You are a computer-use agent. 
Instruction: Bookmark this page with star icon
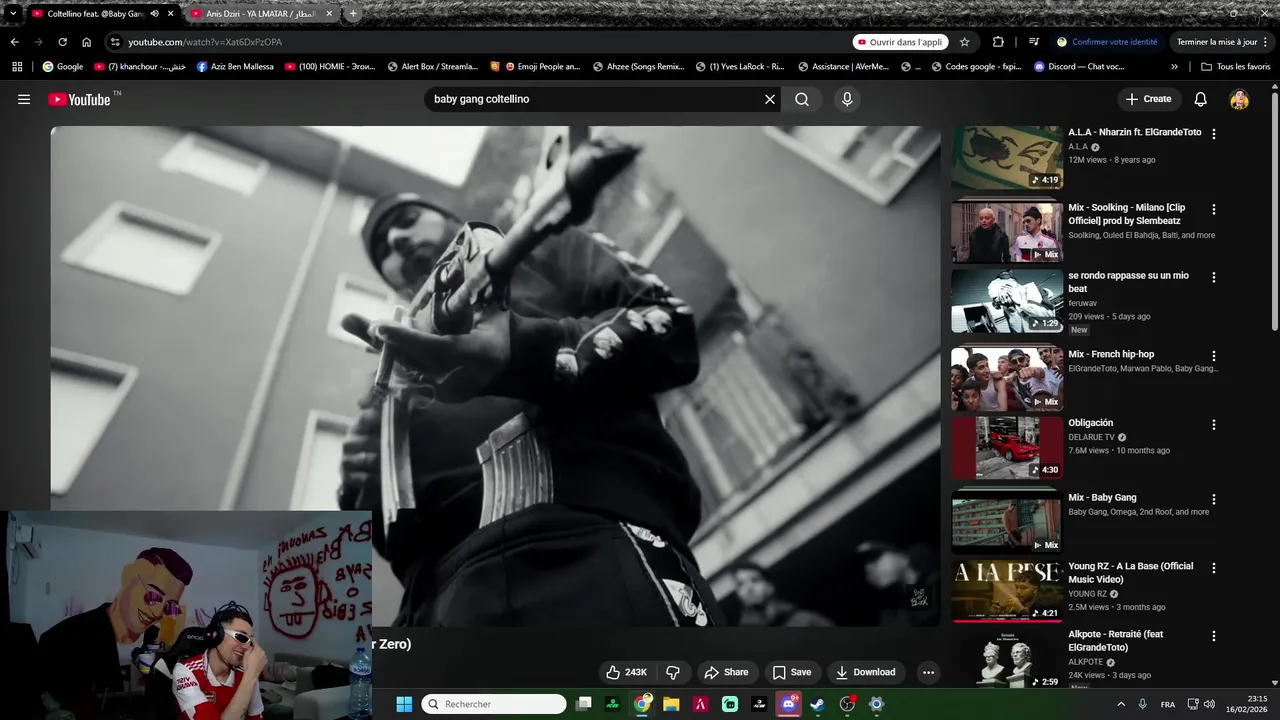pos(964,42)
